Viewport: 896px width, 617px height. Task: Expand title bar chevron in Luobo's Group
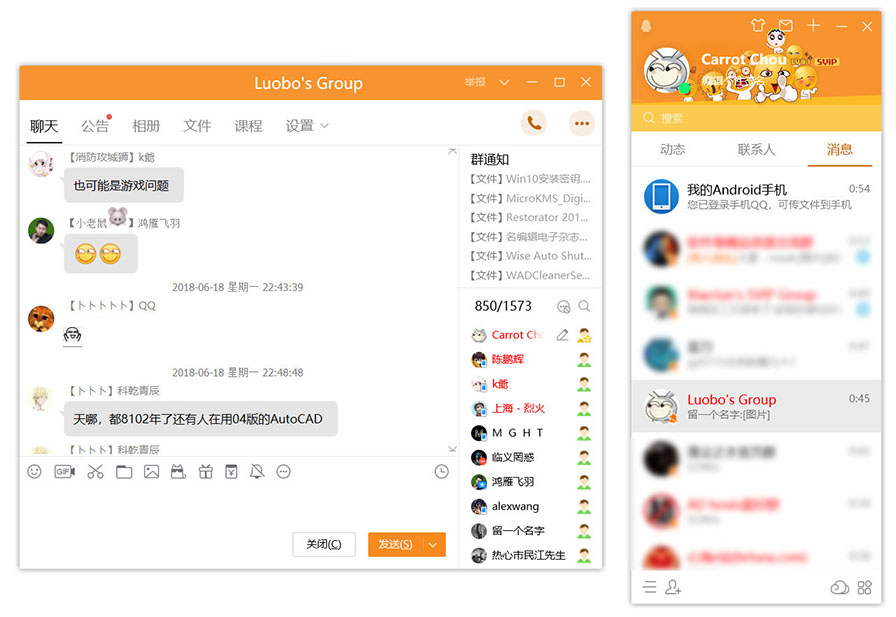(504, 82)
